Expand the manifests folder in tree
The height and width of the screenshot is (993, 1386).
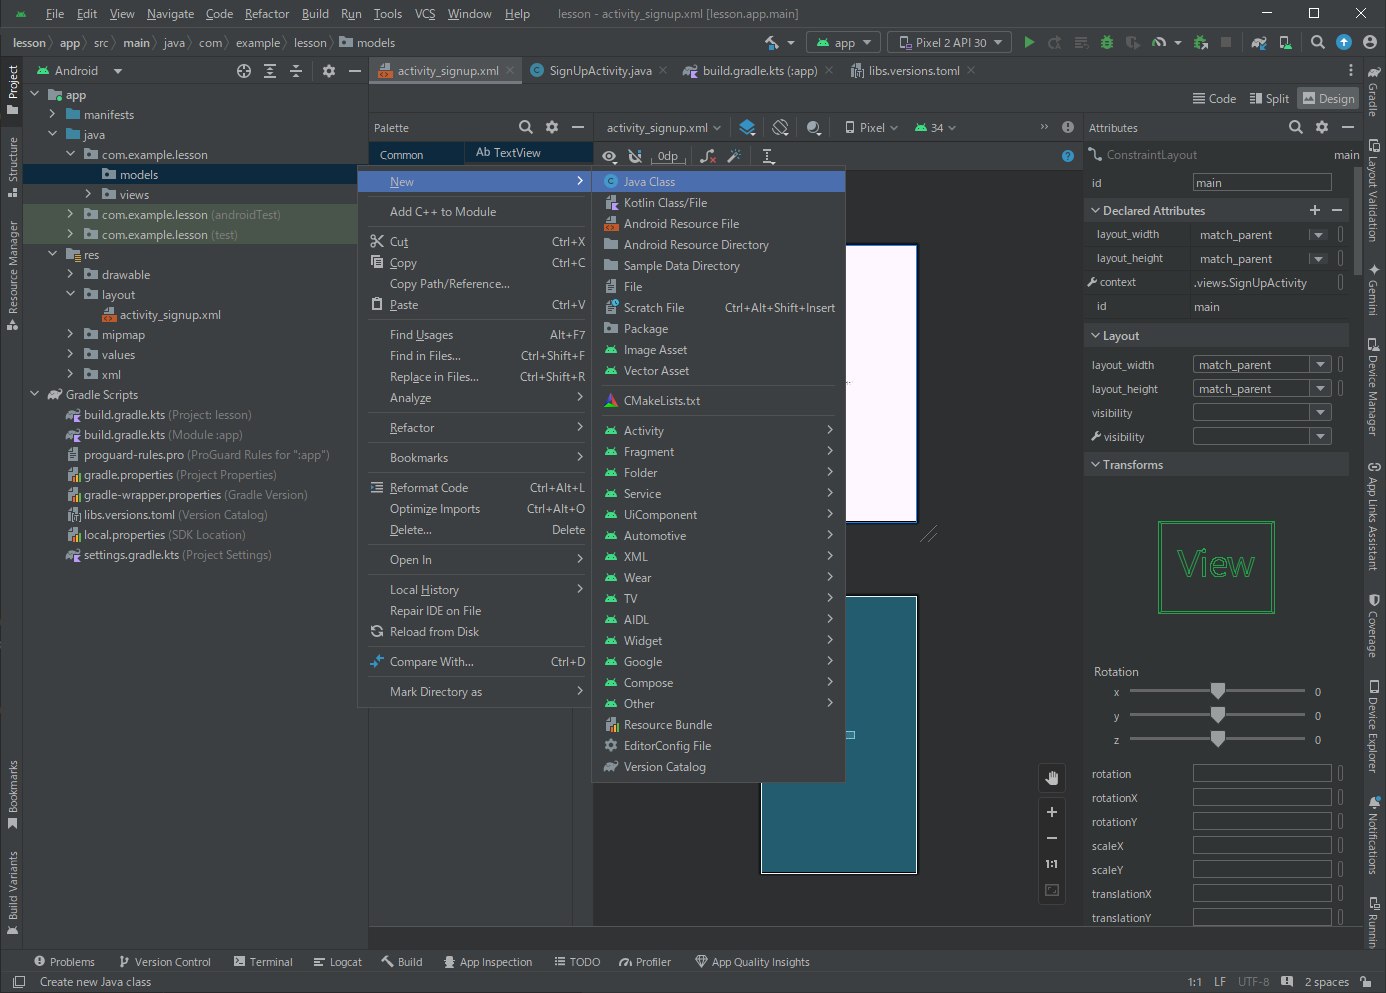pos(52,114)
